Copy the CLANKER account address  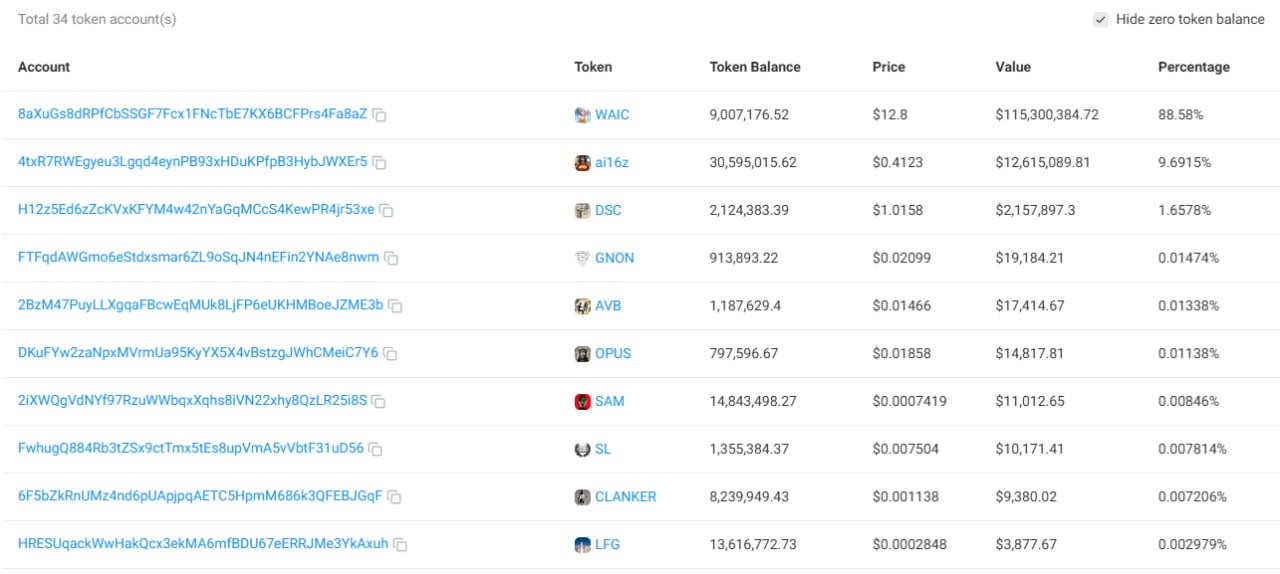(395, 497)
